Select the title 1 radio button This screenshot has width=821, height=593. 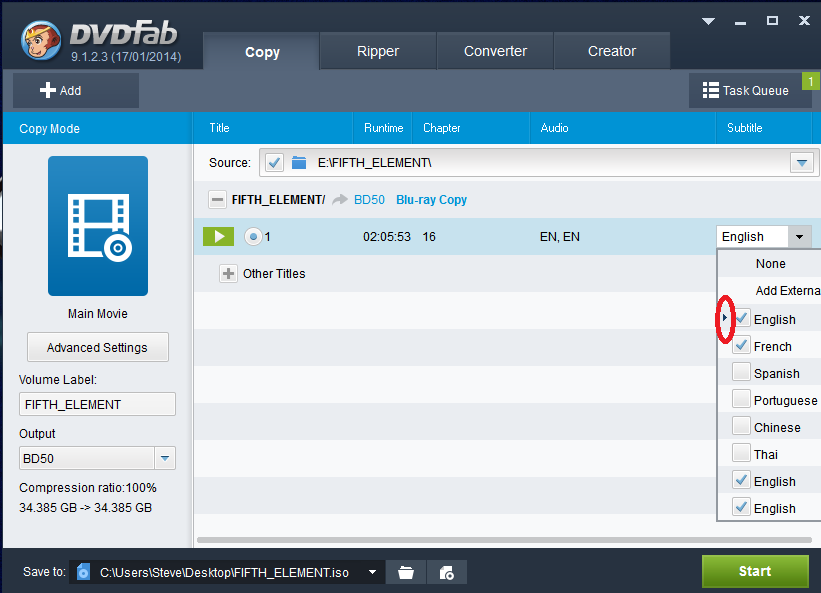click(253, 237)
